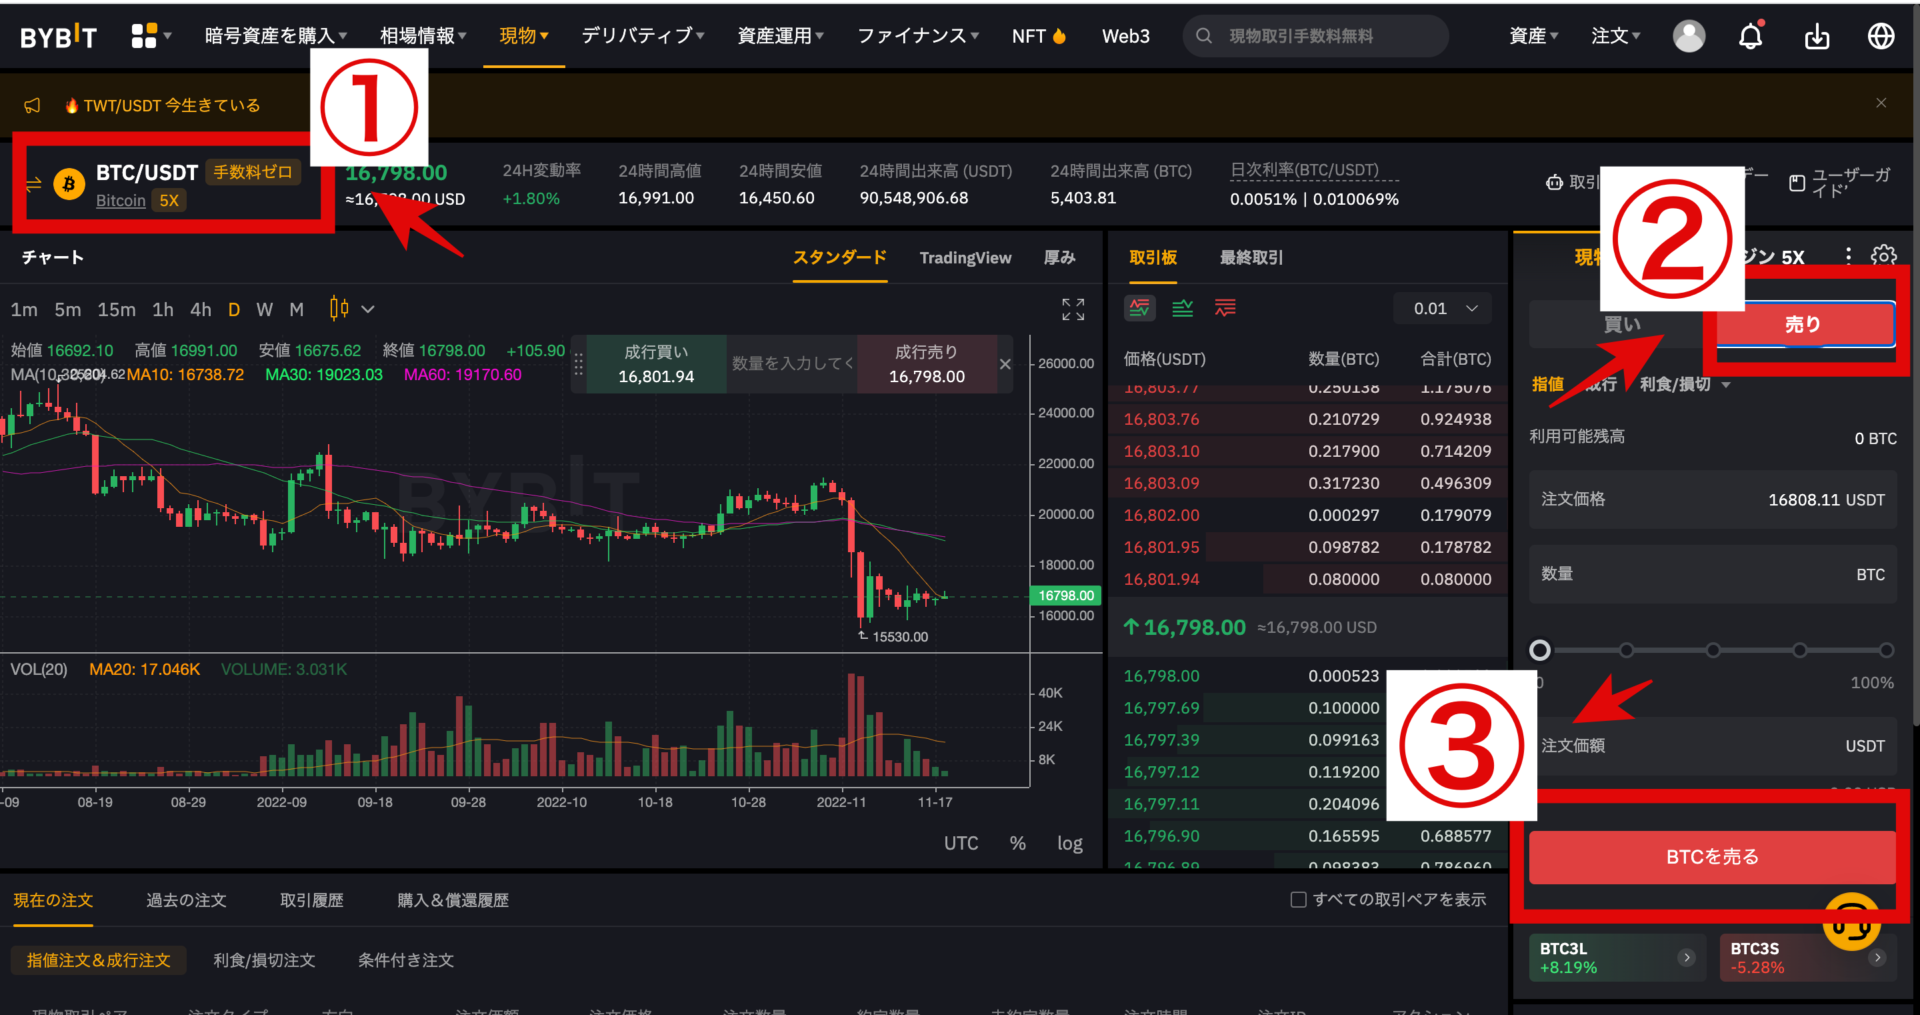
Task: Expand the chart to fullscreen
Action: 1073,309
